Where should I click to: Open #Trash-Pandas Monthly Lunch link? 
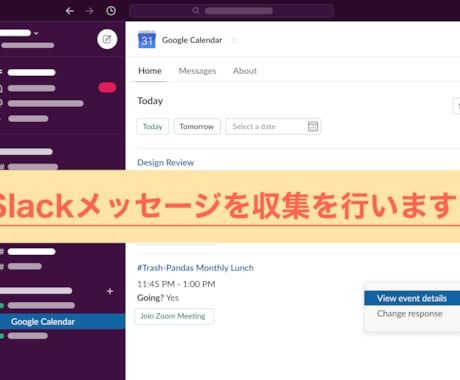coord(195,268)
